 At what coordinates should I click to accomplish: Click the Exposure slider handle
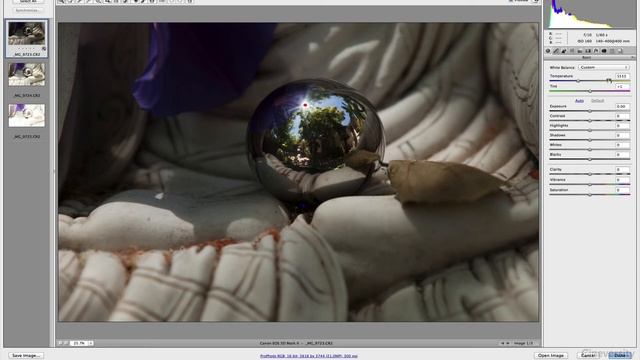(x=590, y=111)
